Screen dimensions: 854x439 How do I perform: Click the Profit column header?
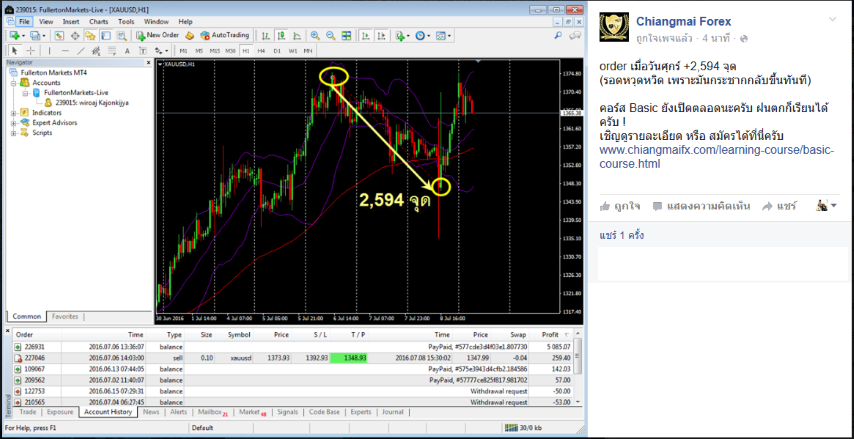pos(553,334)
